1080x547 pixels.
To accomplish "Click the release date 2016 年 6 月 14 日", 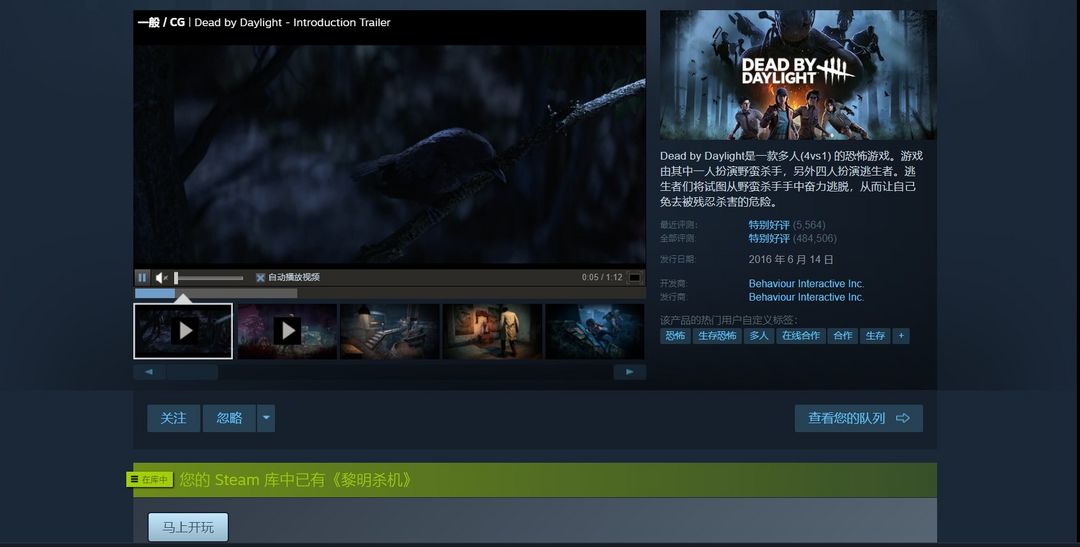I will pyautogui.click(x=791, y=260).
